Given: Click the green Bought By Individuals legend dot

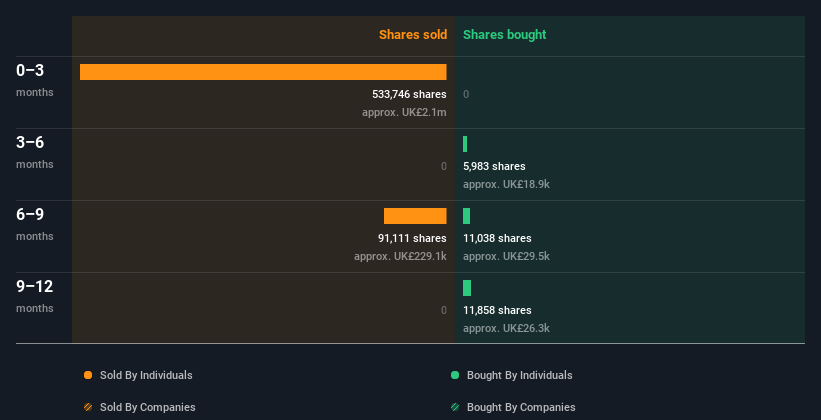Looking at the screenshot, I should pyautogui.click(x=455, y=375).
